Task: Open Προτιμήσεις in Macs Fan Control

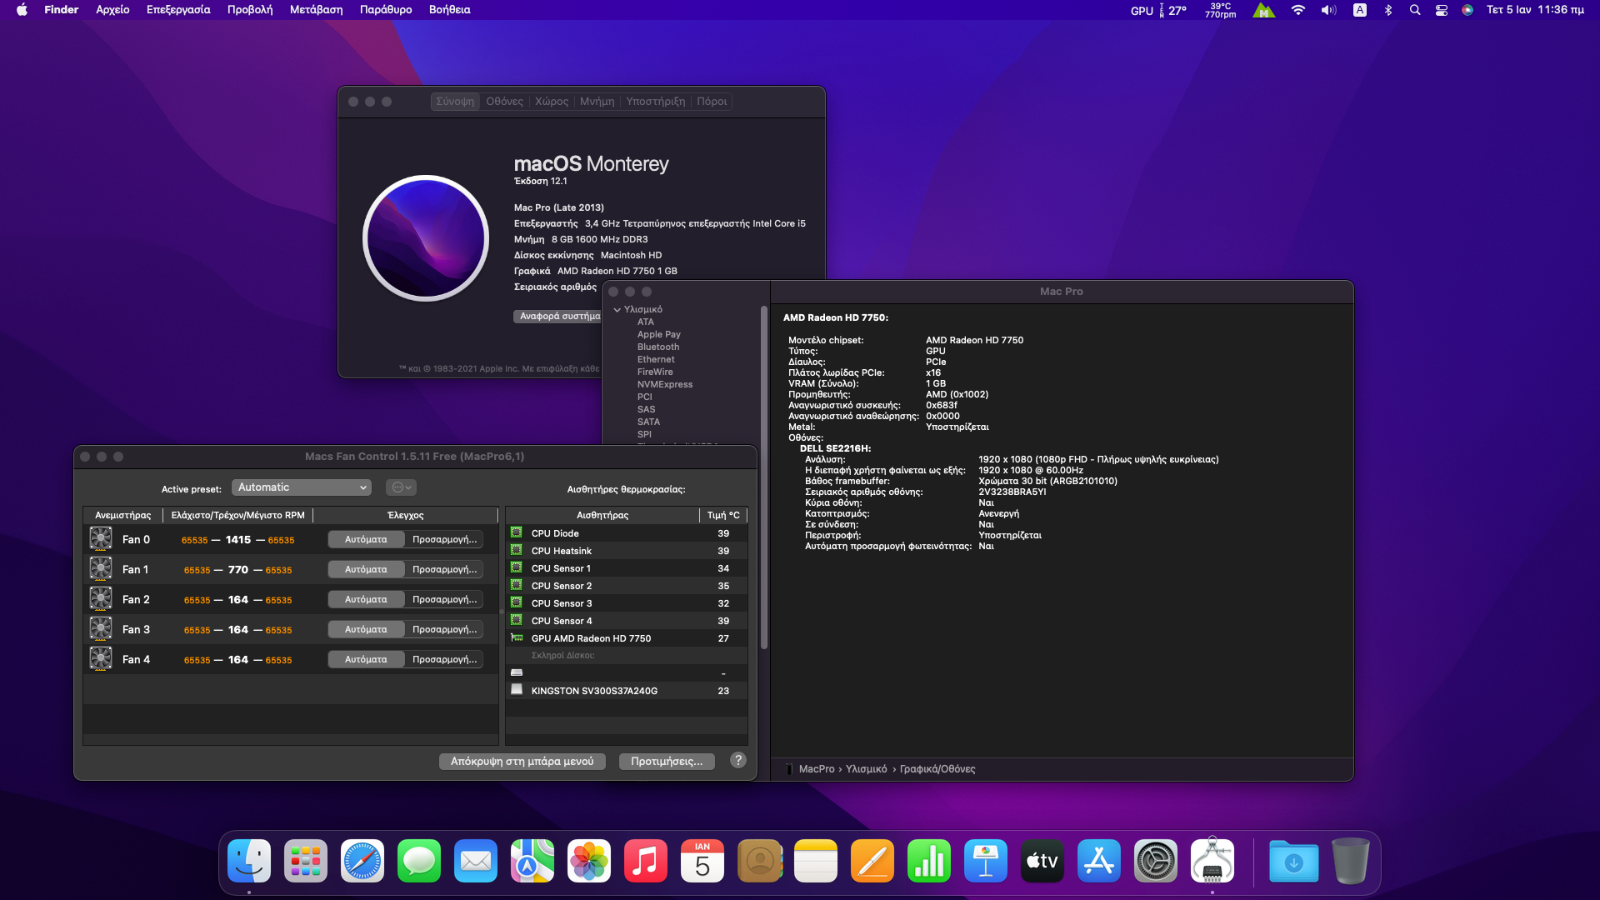Action: tap(667, 761)
